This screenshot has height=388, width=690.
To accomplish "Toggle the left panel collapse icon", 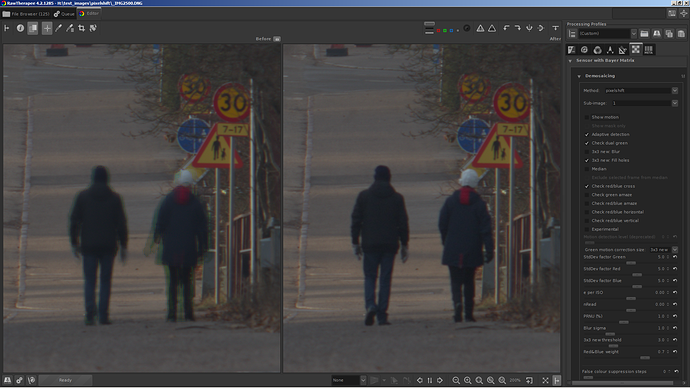I will [x=7, y=28].
